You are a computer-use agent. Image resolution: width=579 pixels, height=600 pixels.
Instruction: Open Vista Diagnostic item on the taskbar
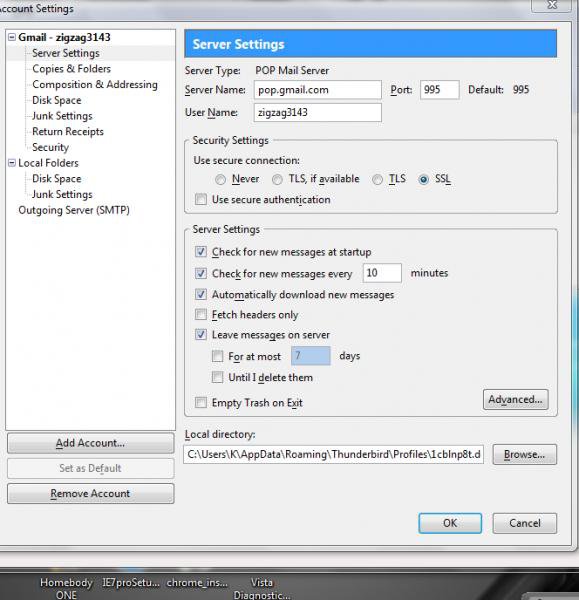(262, 589)
